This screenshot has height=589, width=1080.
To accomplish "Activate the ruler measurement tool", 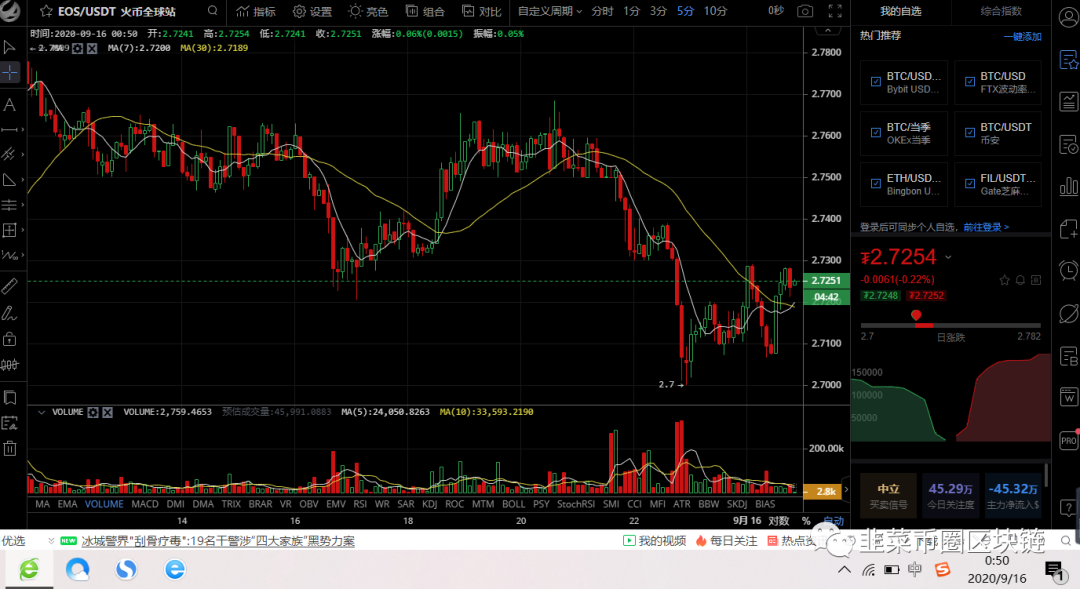I will pos(10,285).
